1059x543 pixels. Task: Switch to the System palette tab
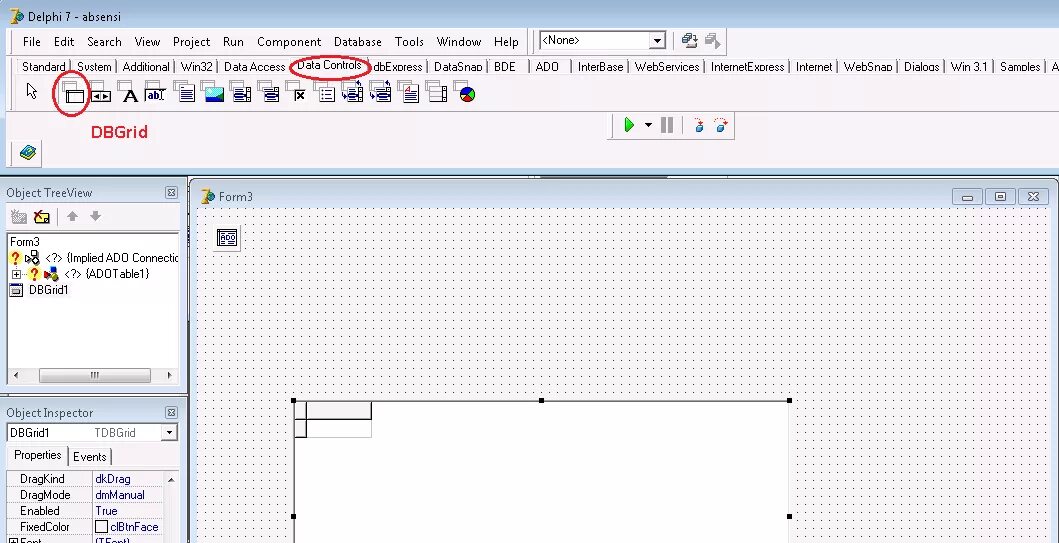pos(94,66)
